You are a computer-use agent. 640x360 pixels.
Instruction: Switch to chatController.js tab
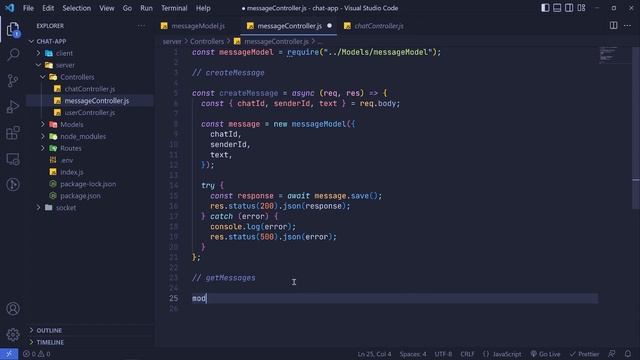378,26
